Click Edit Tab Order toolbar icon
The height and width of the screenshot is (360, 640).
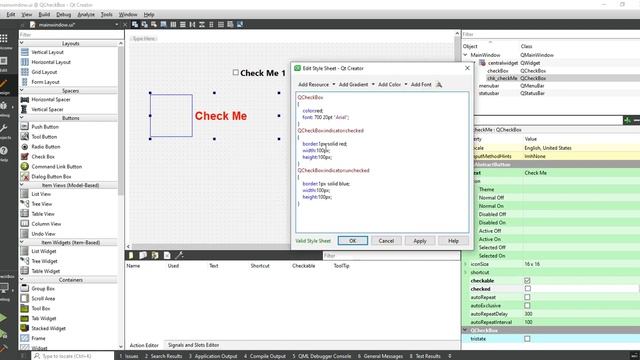click(163, 24)
